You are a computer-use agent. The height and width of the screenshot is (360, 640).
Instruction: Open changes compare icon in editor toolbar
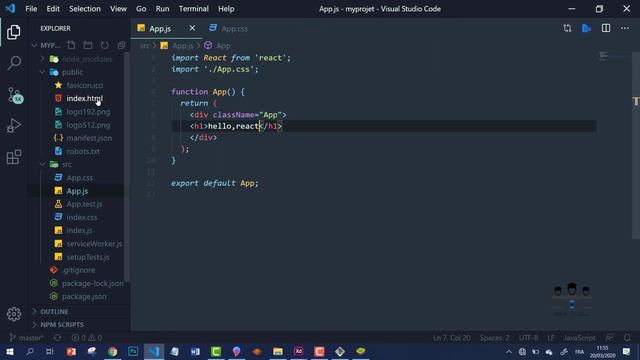(x=567, y=28)
